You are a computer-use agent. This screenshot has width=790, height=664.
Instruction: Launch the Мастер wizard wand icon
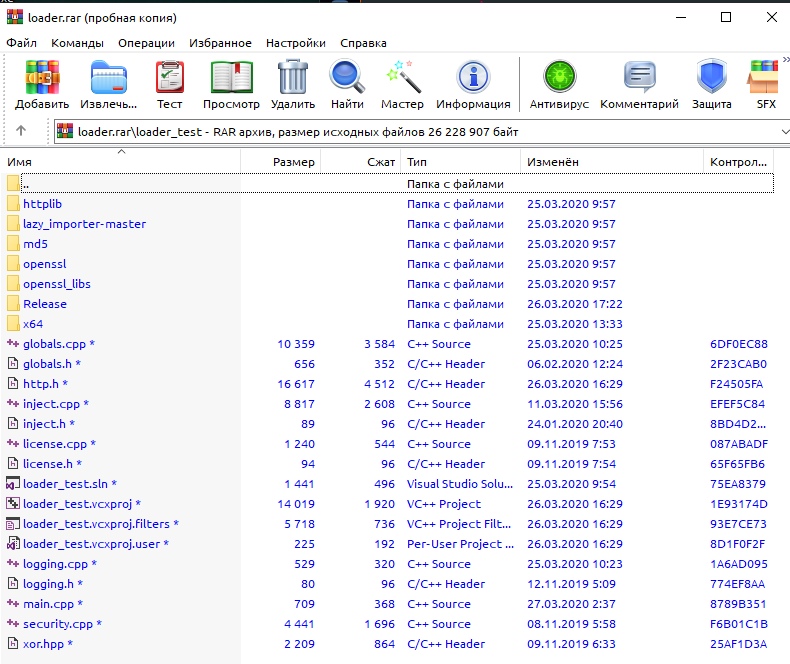(x=403, y=77)
